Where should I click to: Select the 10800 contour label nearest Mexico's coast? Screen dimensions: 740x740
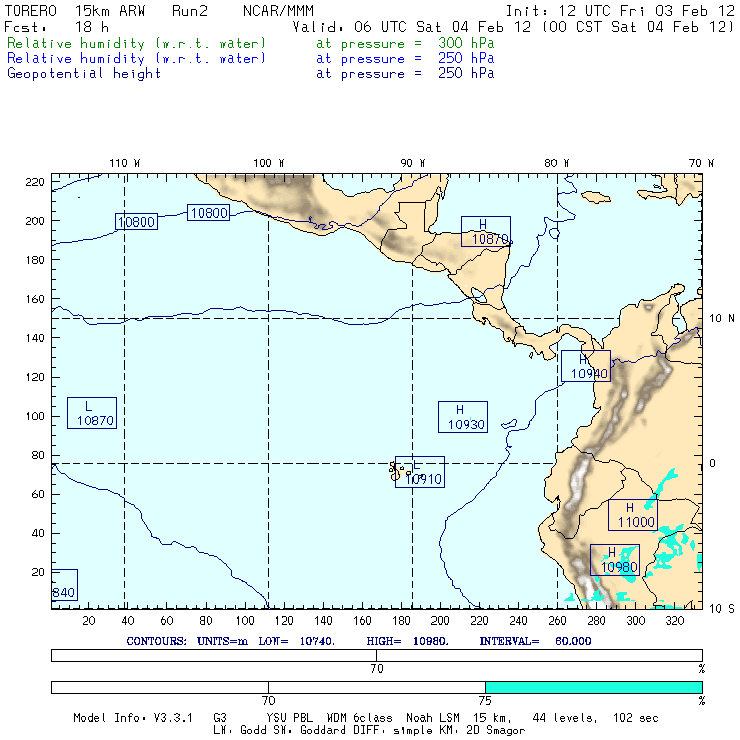209,213
